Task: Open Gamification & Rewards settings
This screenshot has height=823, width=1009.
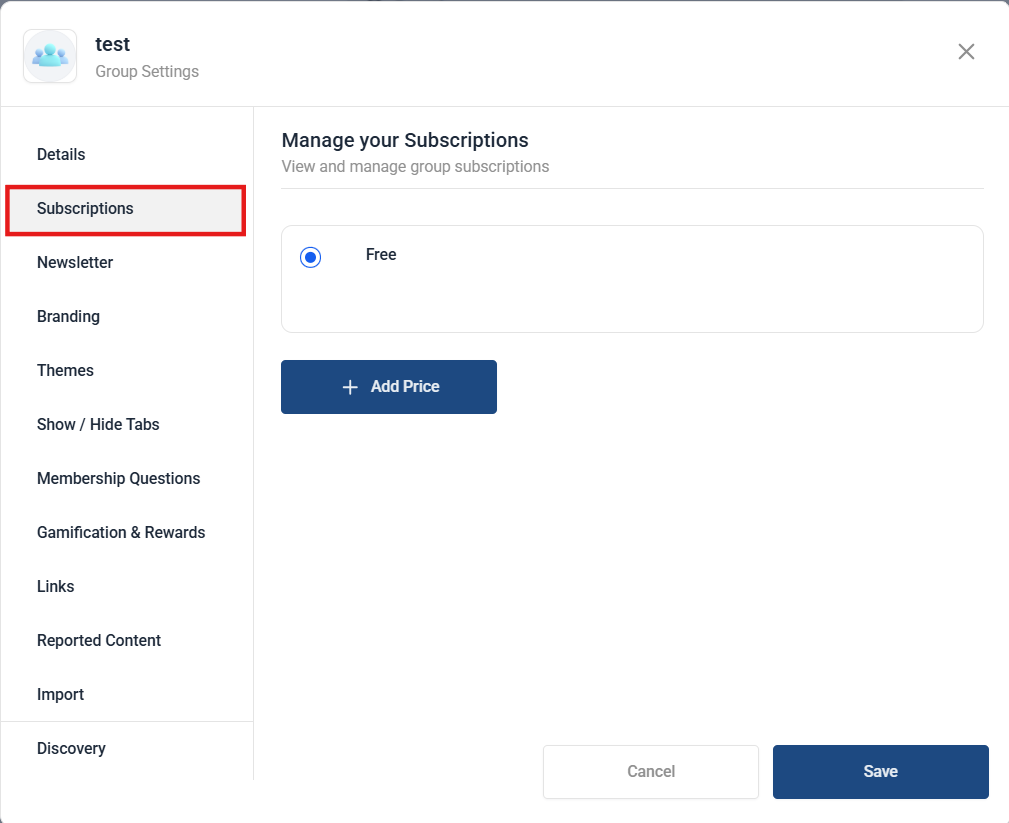Action: (121, 533)
